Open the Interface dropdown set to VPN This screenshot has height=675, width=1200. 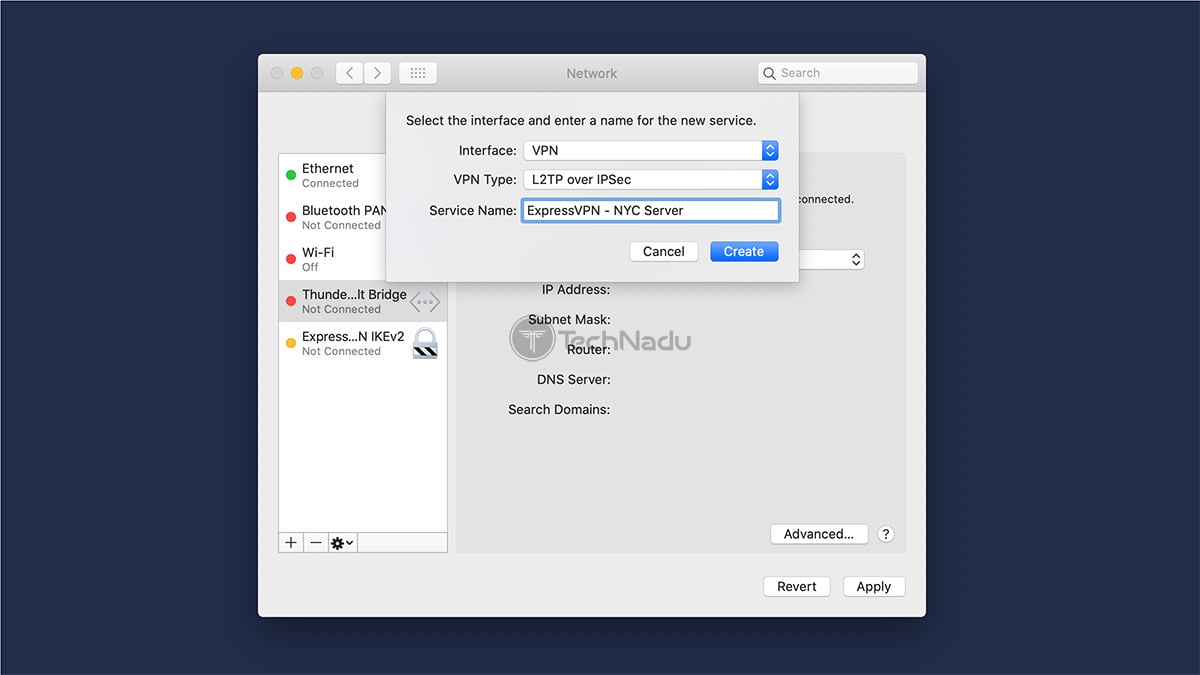[x=650, y=151]
